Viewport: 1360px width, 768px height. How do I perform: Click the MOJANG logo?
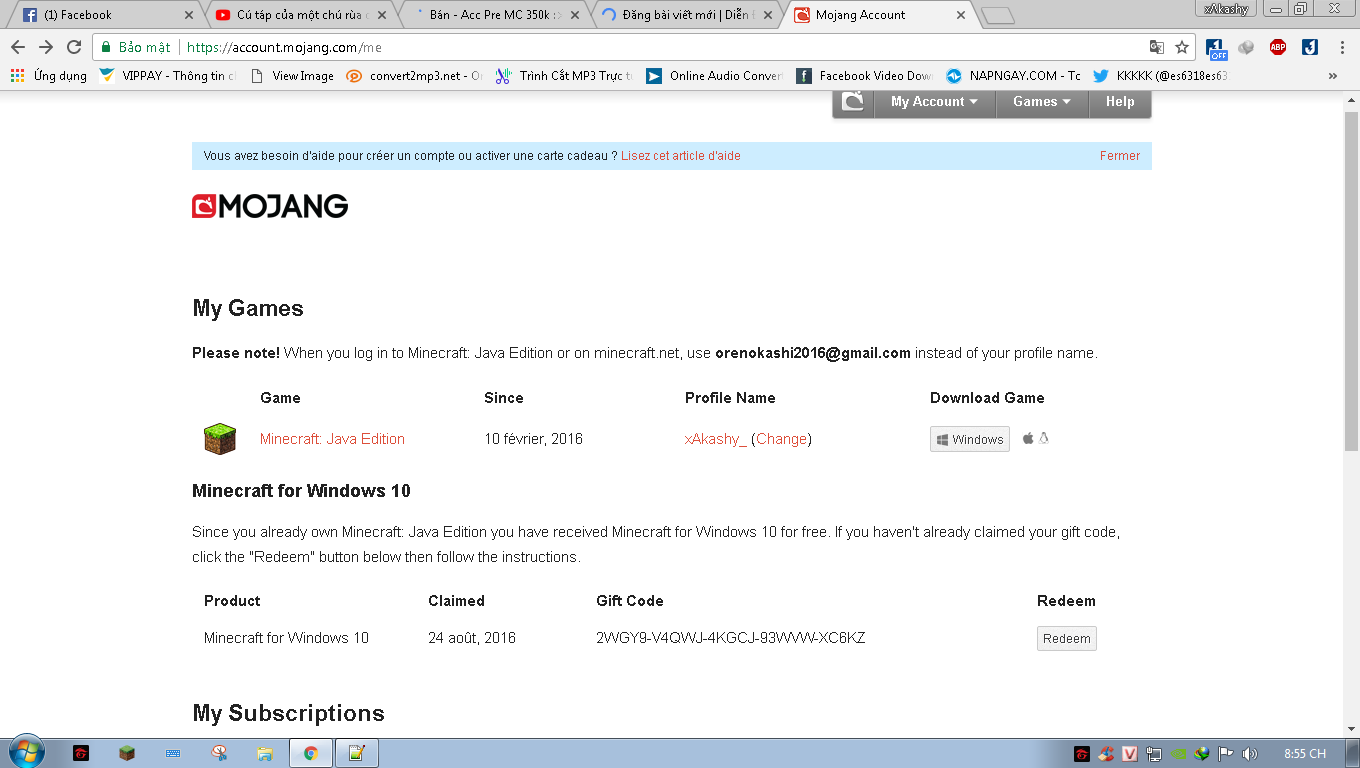point(270,206)
